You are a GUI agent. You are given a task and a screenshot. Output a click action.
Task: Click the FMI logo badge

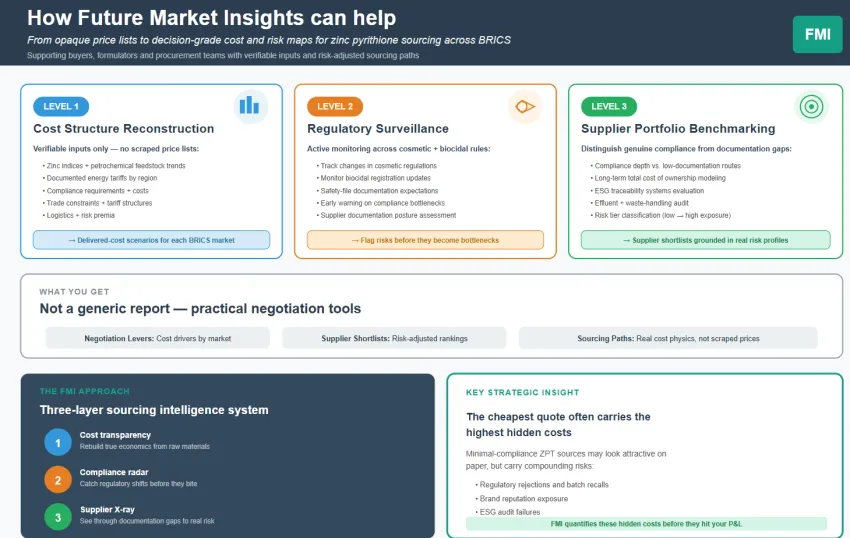817,34
